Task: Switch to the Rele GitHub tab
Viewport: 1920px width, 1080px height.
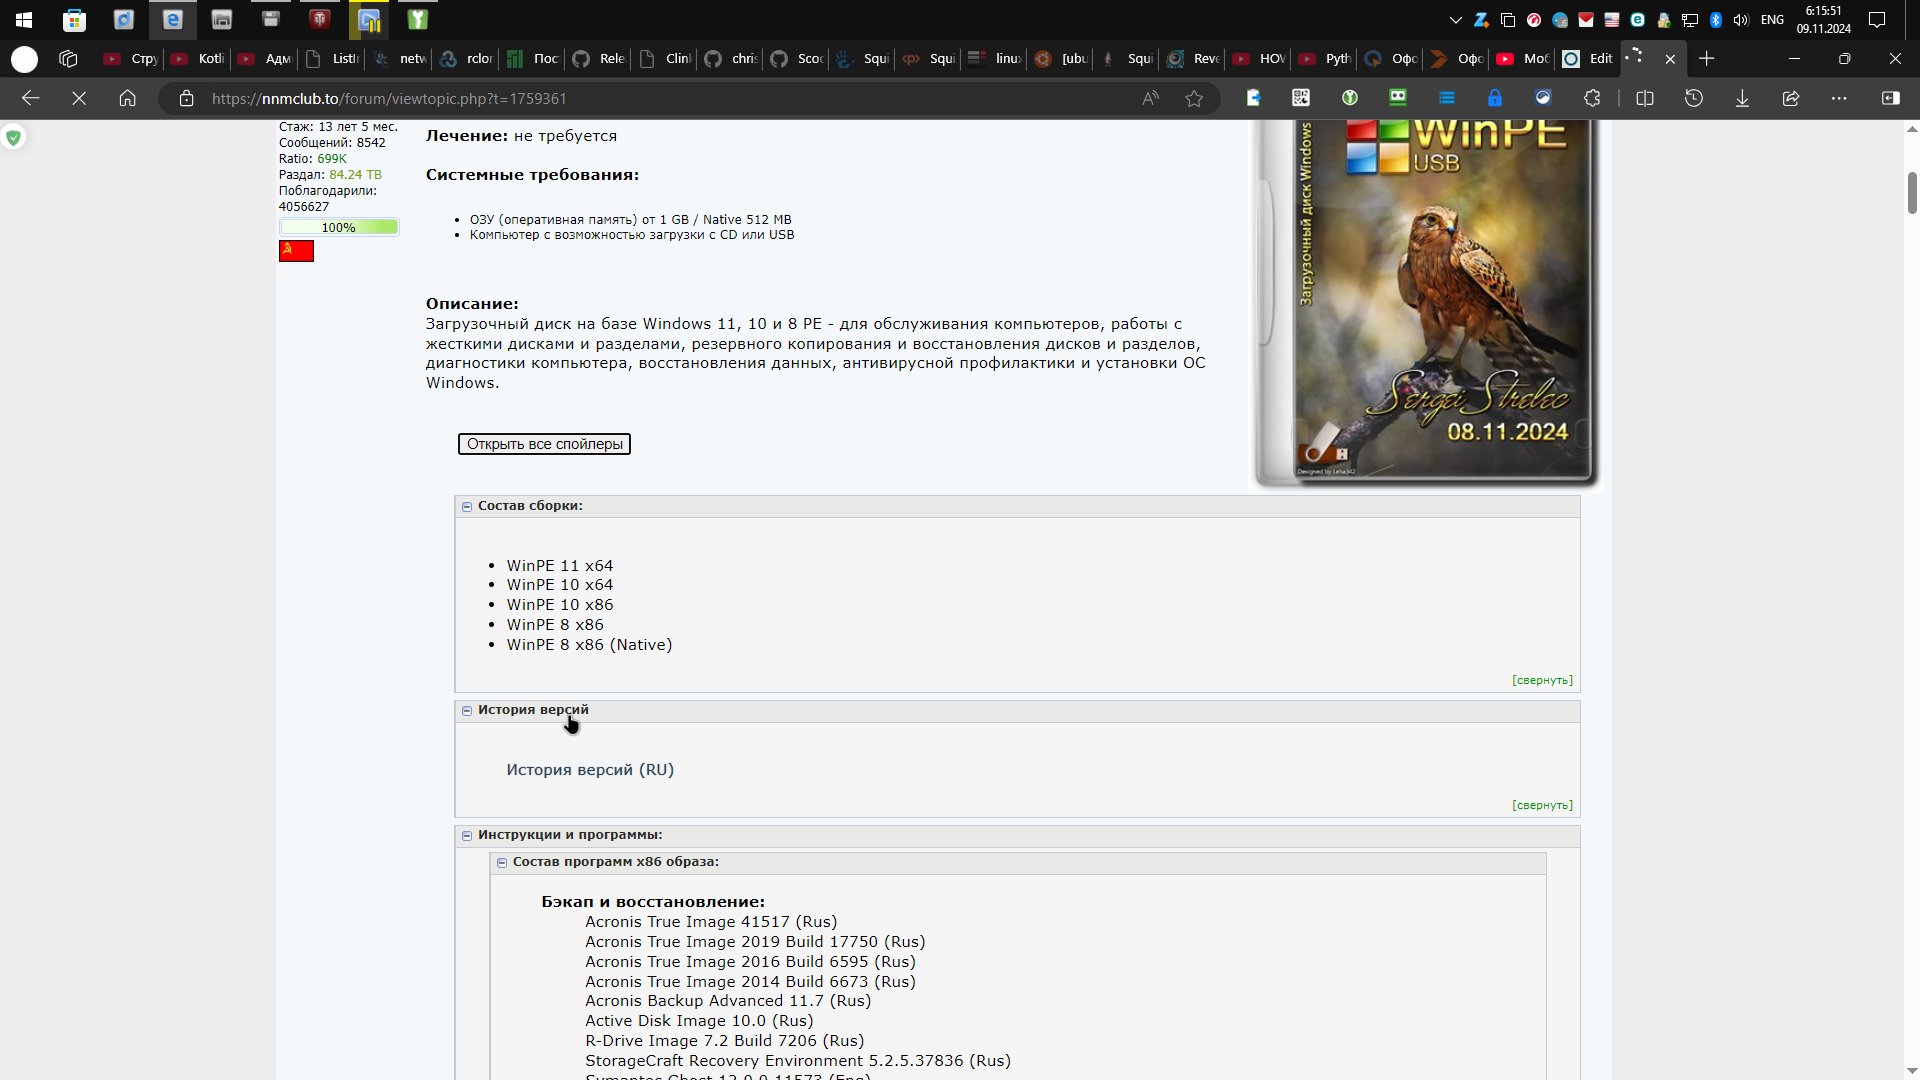Action: tap(599, 59)
